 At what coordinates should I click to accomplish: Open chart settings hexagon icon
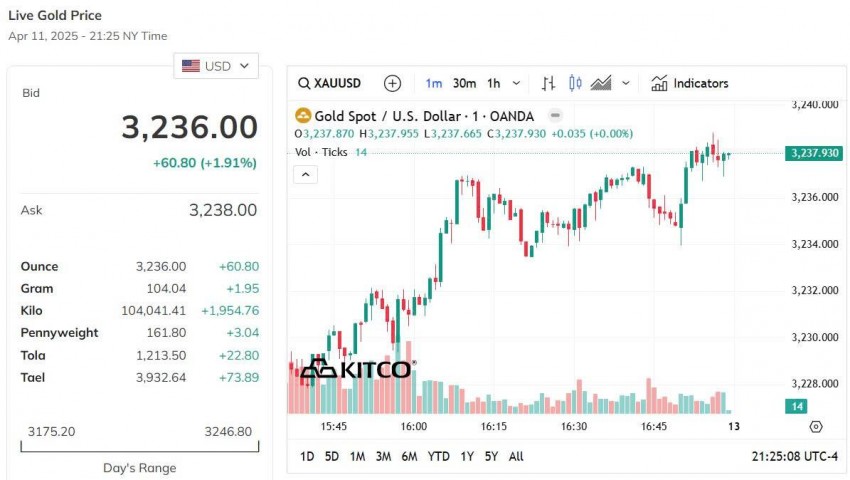815,427
